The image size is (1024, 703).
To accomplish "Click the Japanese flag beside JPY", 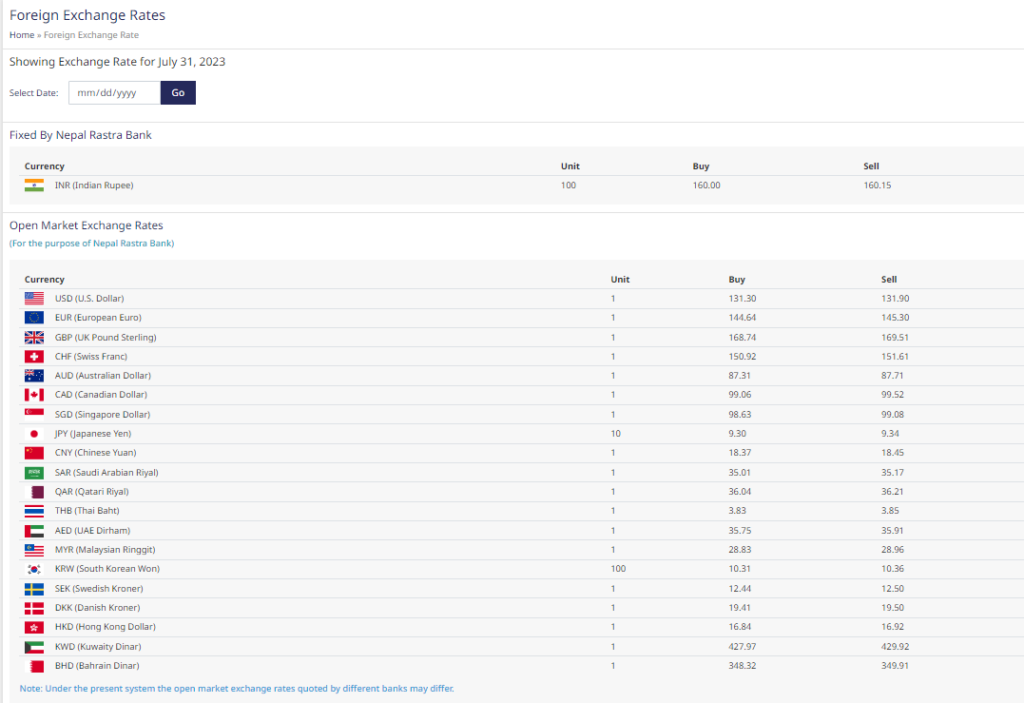I will pyautogui.click(x=34, y=434).
